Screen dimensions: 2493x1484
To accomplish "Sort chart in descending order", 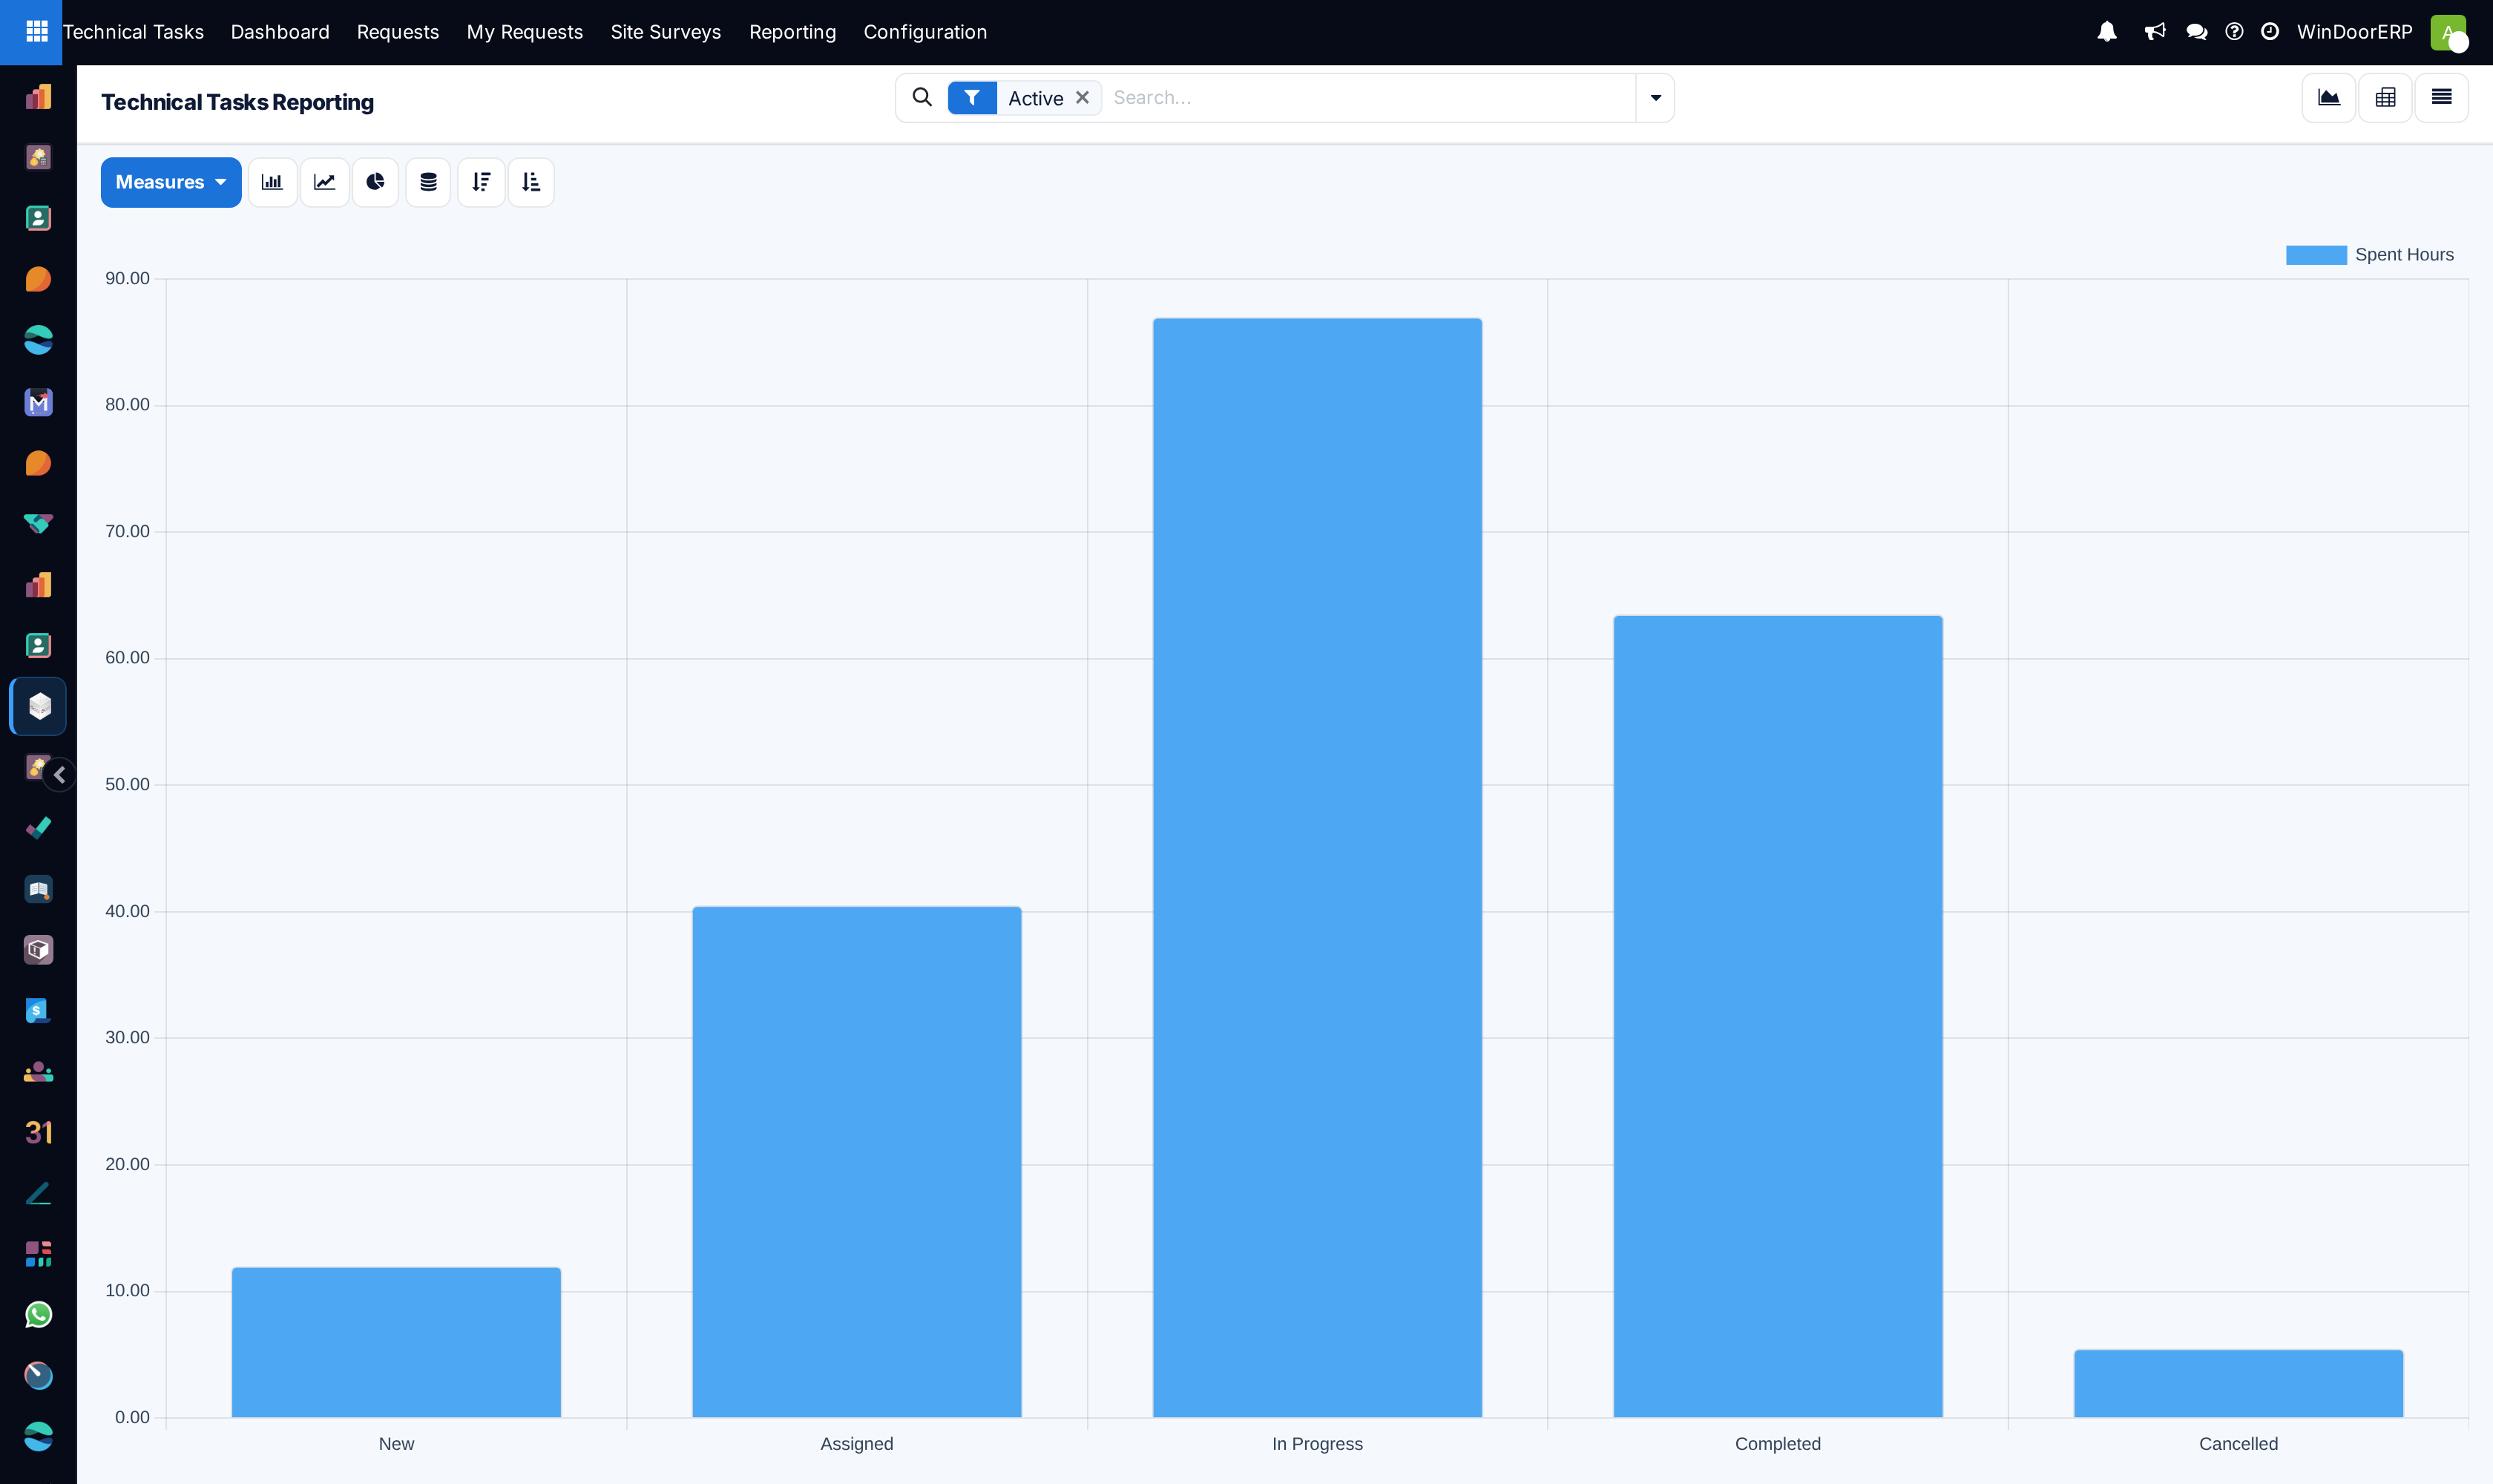I will pyautogui.click(x=481, y=182).
